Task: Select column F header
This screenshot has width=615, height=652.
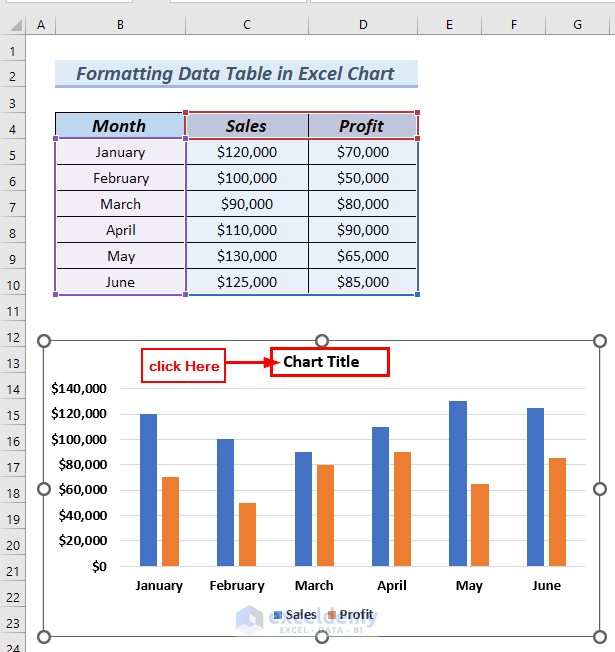Action: (514, 25)
